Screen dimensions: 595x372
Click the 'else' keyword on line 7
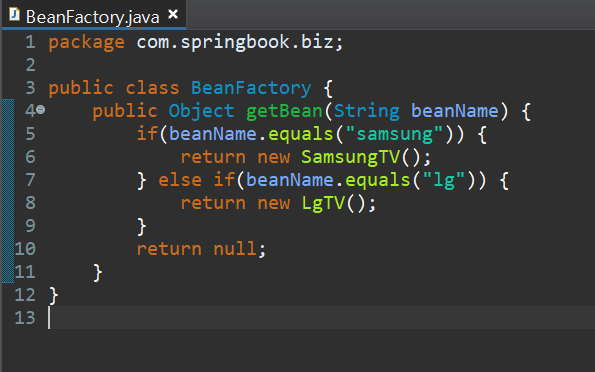tap(180, 180)
